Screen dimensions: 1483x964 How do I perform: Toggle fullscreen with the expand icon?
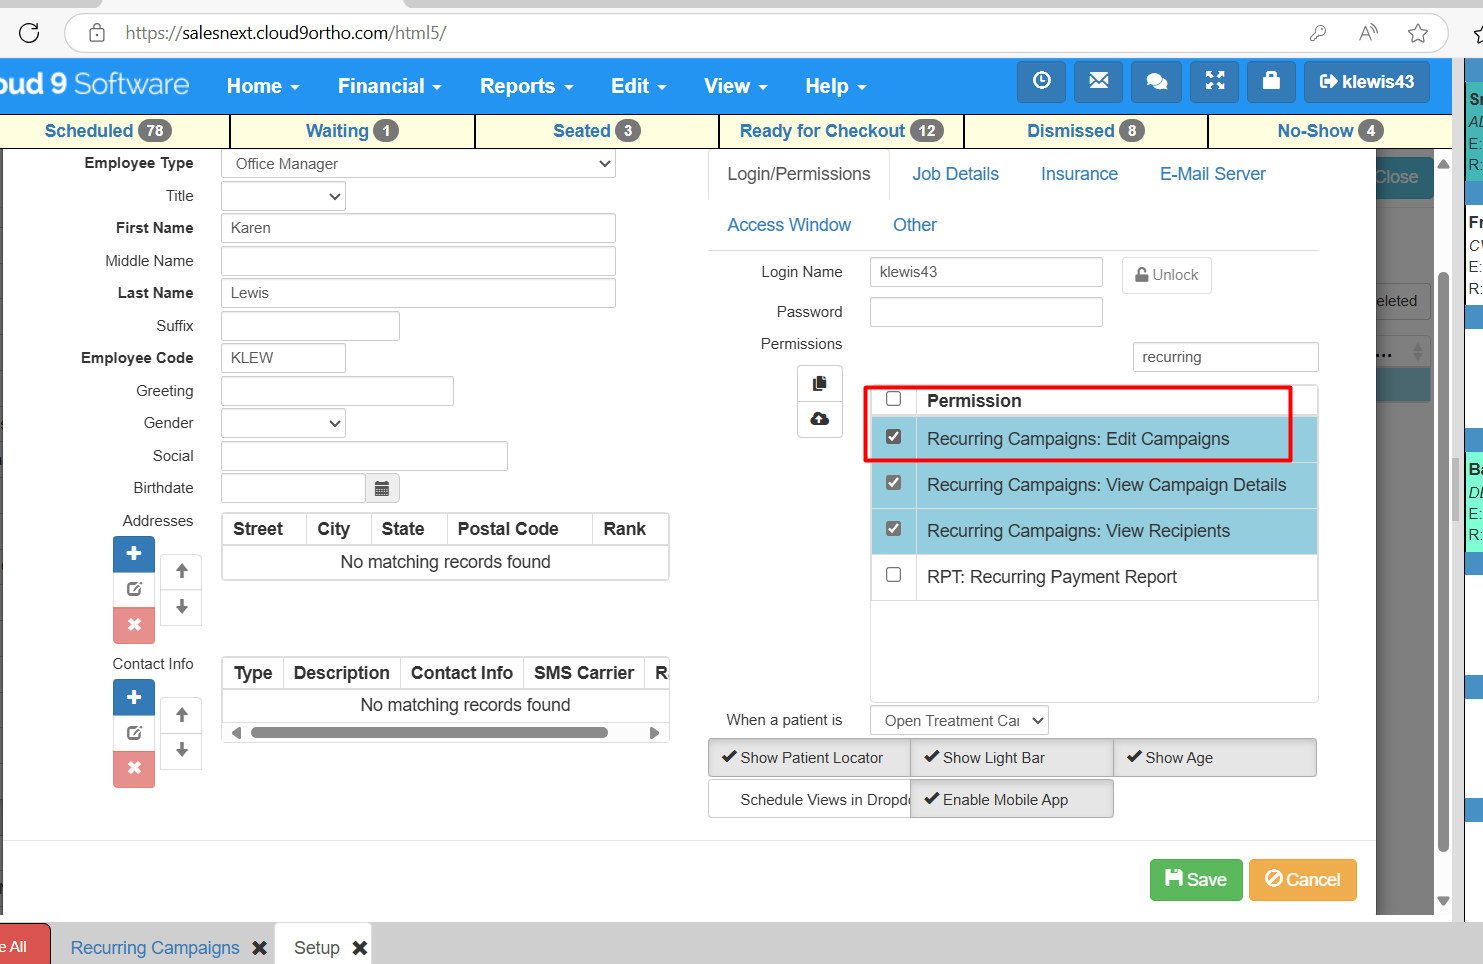[1214, 82]
